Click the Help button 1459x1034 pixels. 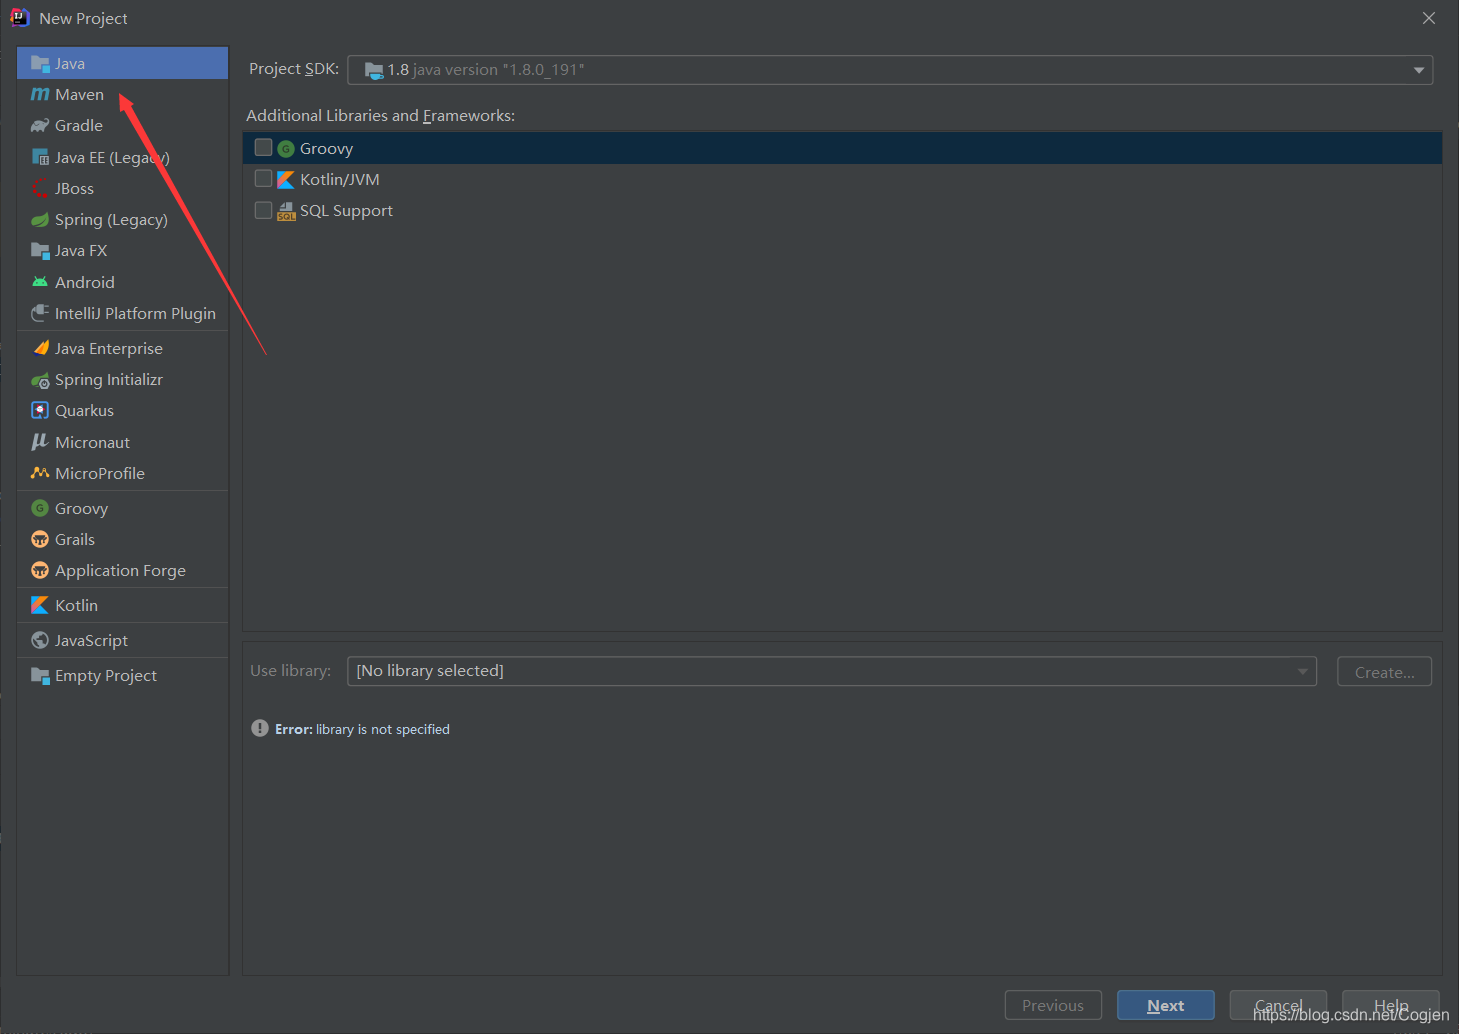coord(1391,1005)
